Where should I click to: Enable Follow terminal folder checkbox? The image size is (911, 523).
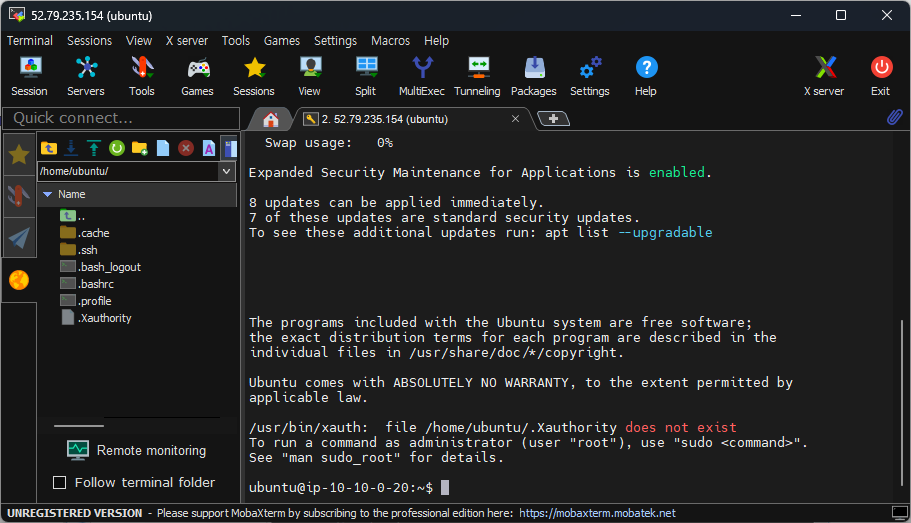[59, 482]
